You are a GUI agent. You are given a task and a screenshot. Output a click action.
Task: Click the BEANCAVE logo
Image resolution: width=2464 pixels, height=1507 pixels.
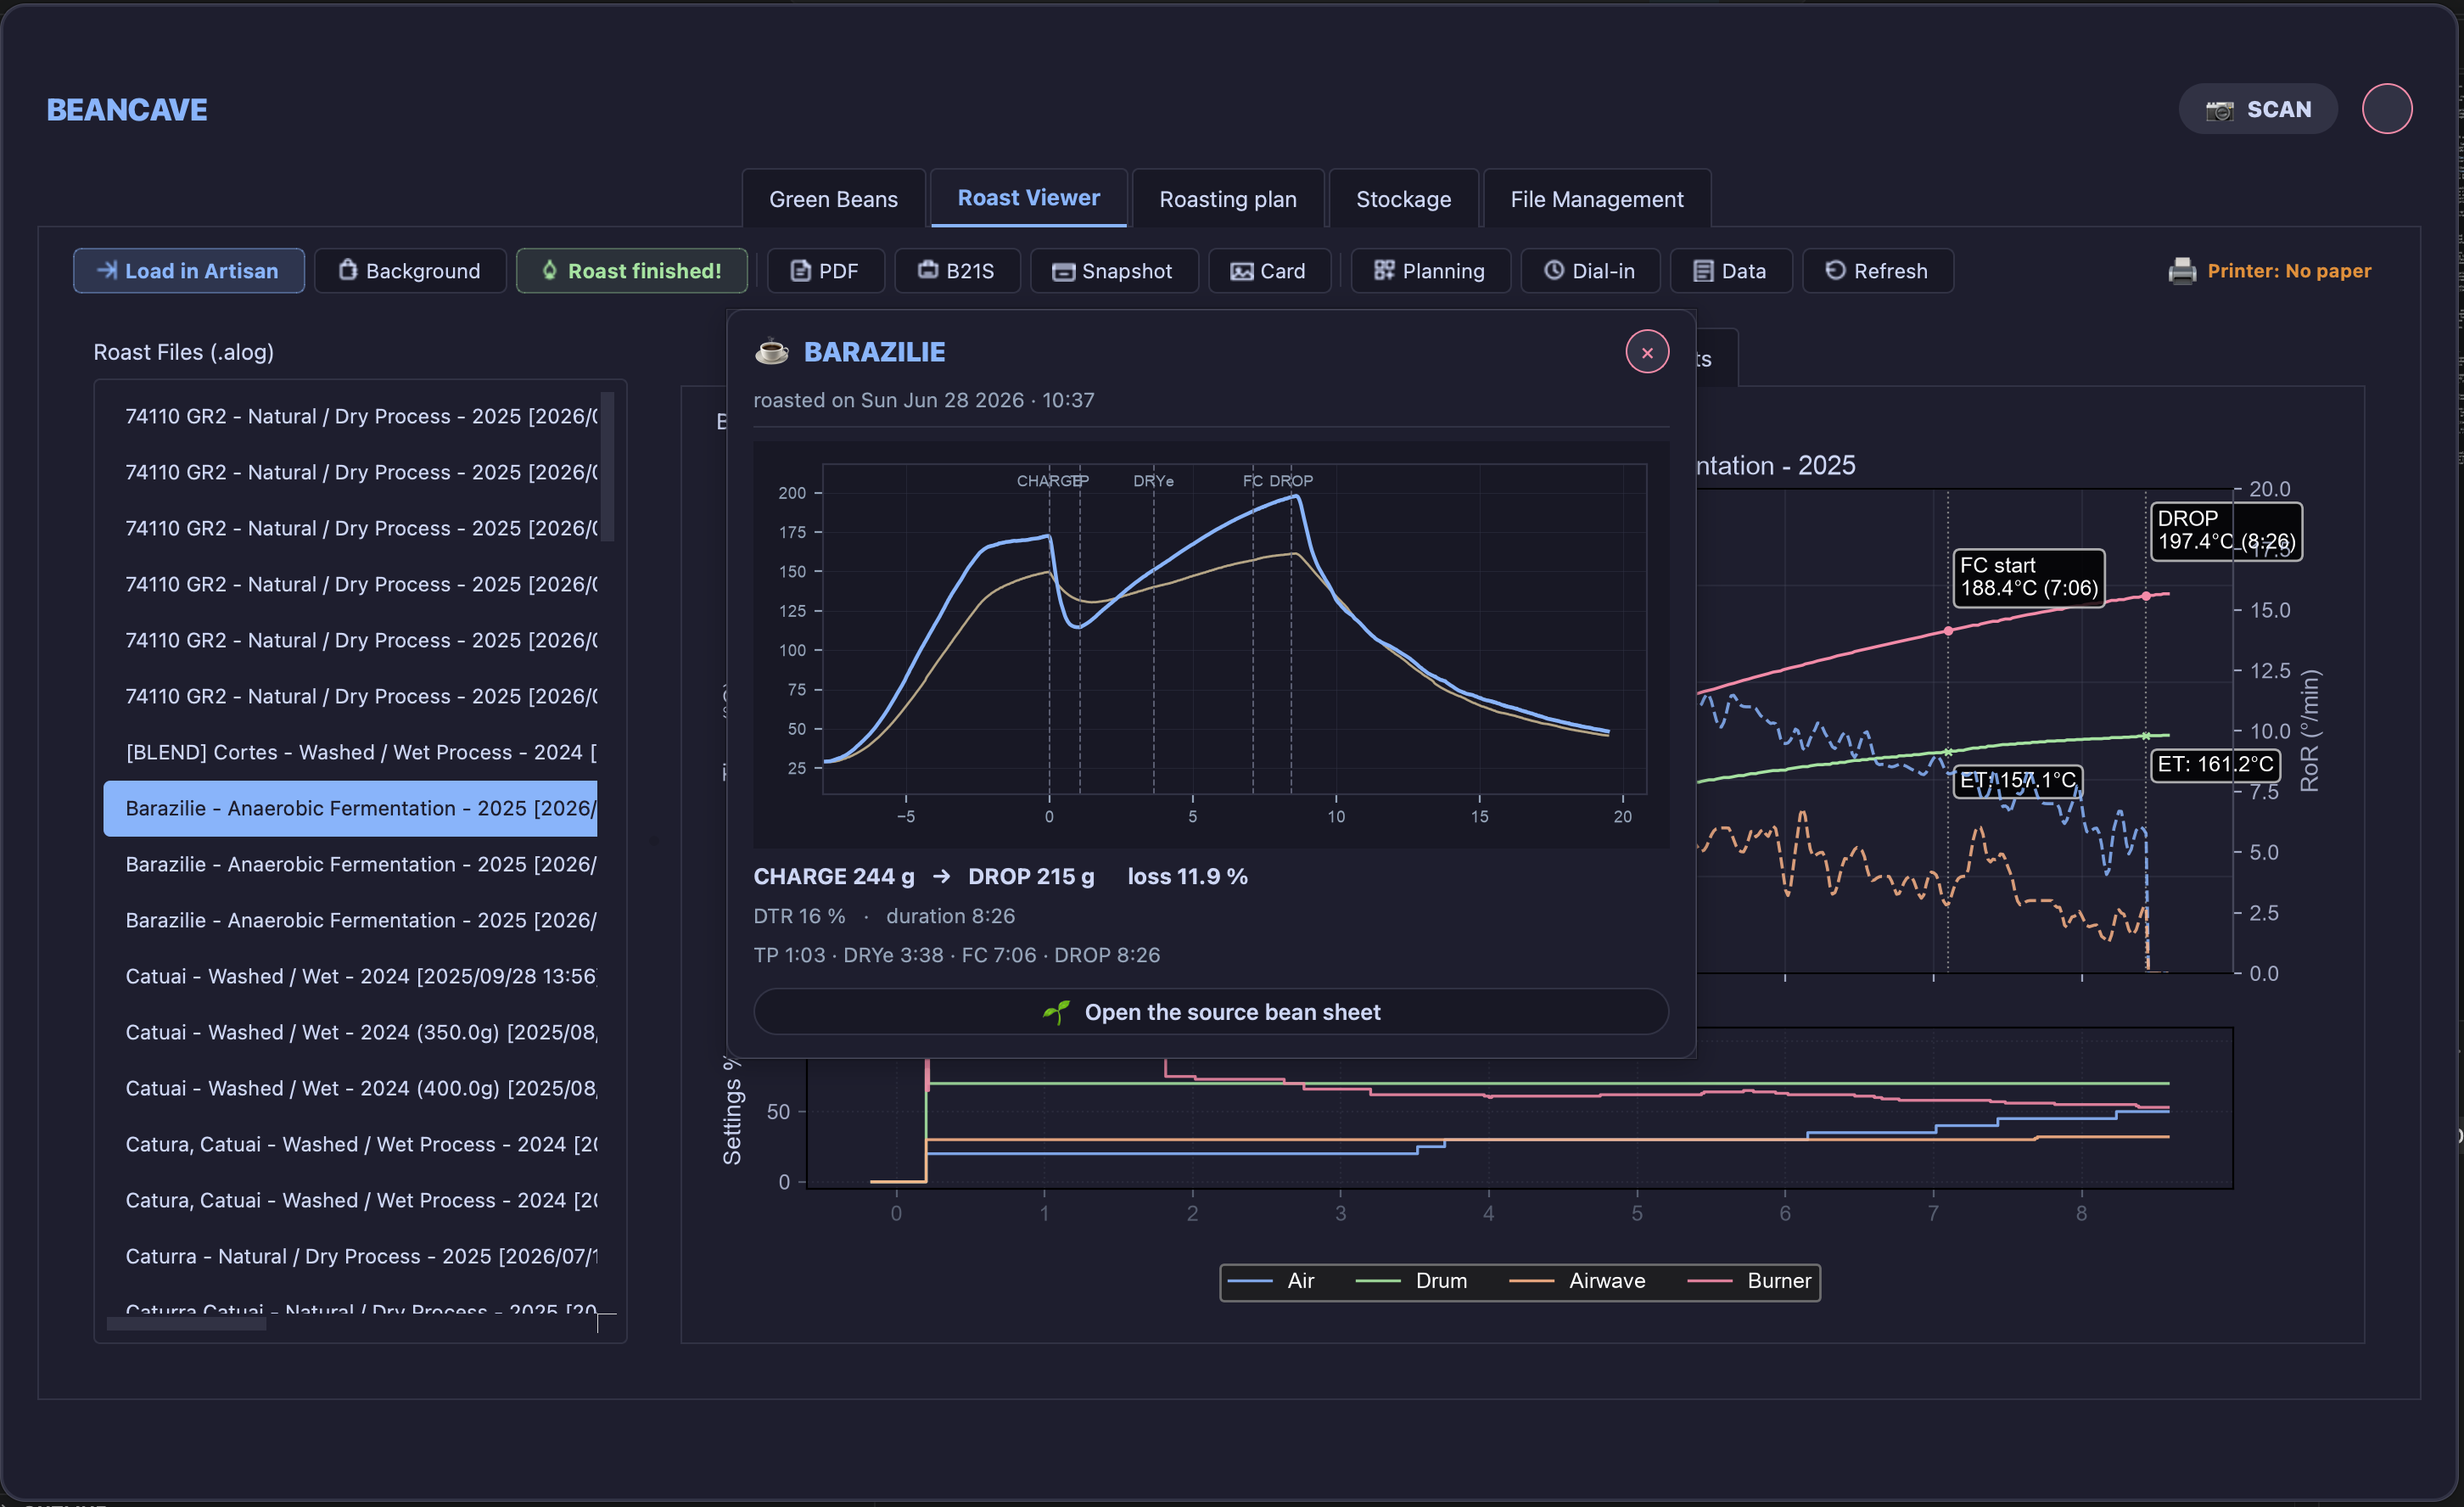pos(127,110)
